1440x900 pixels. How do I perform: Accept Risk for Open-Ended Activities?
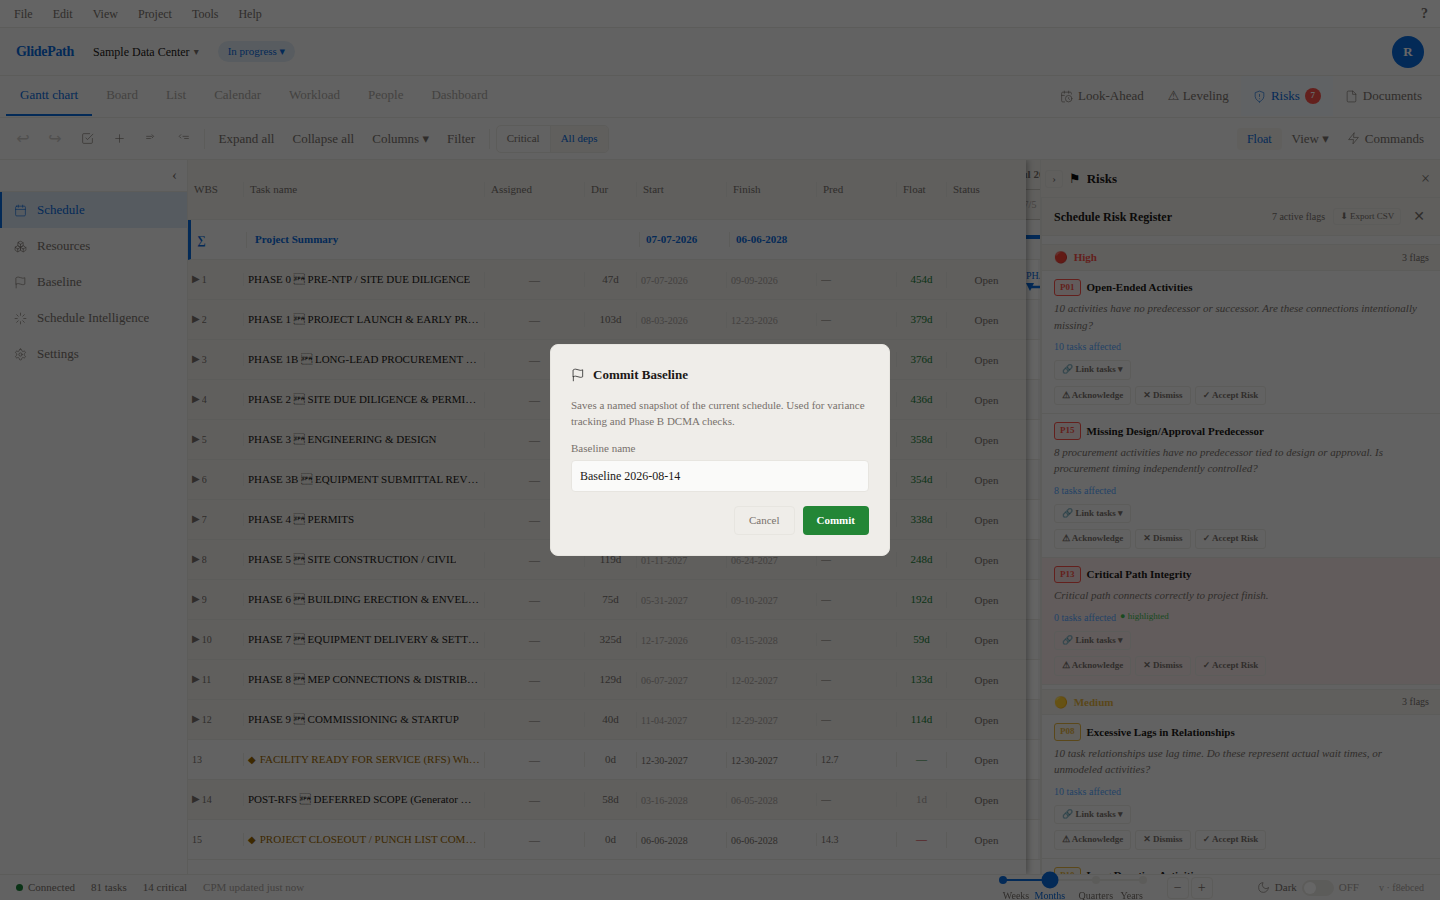point(1231,395)
